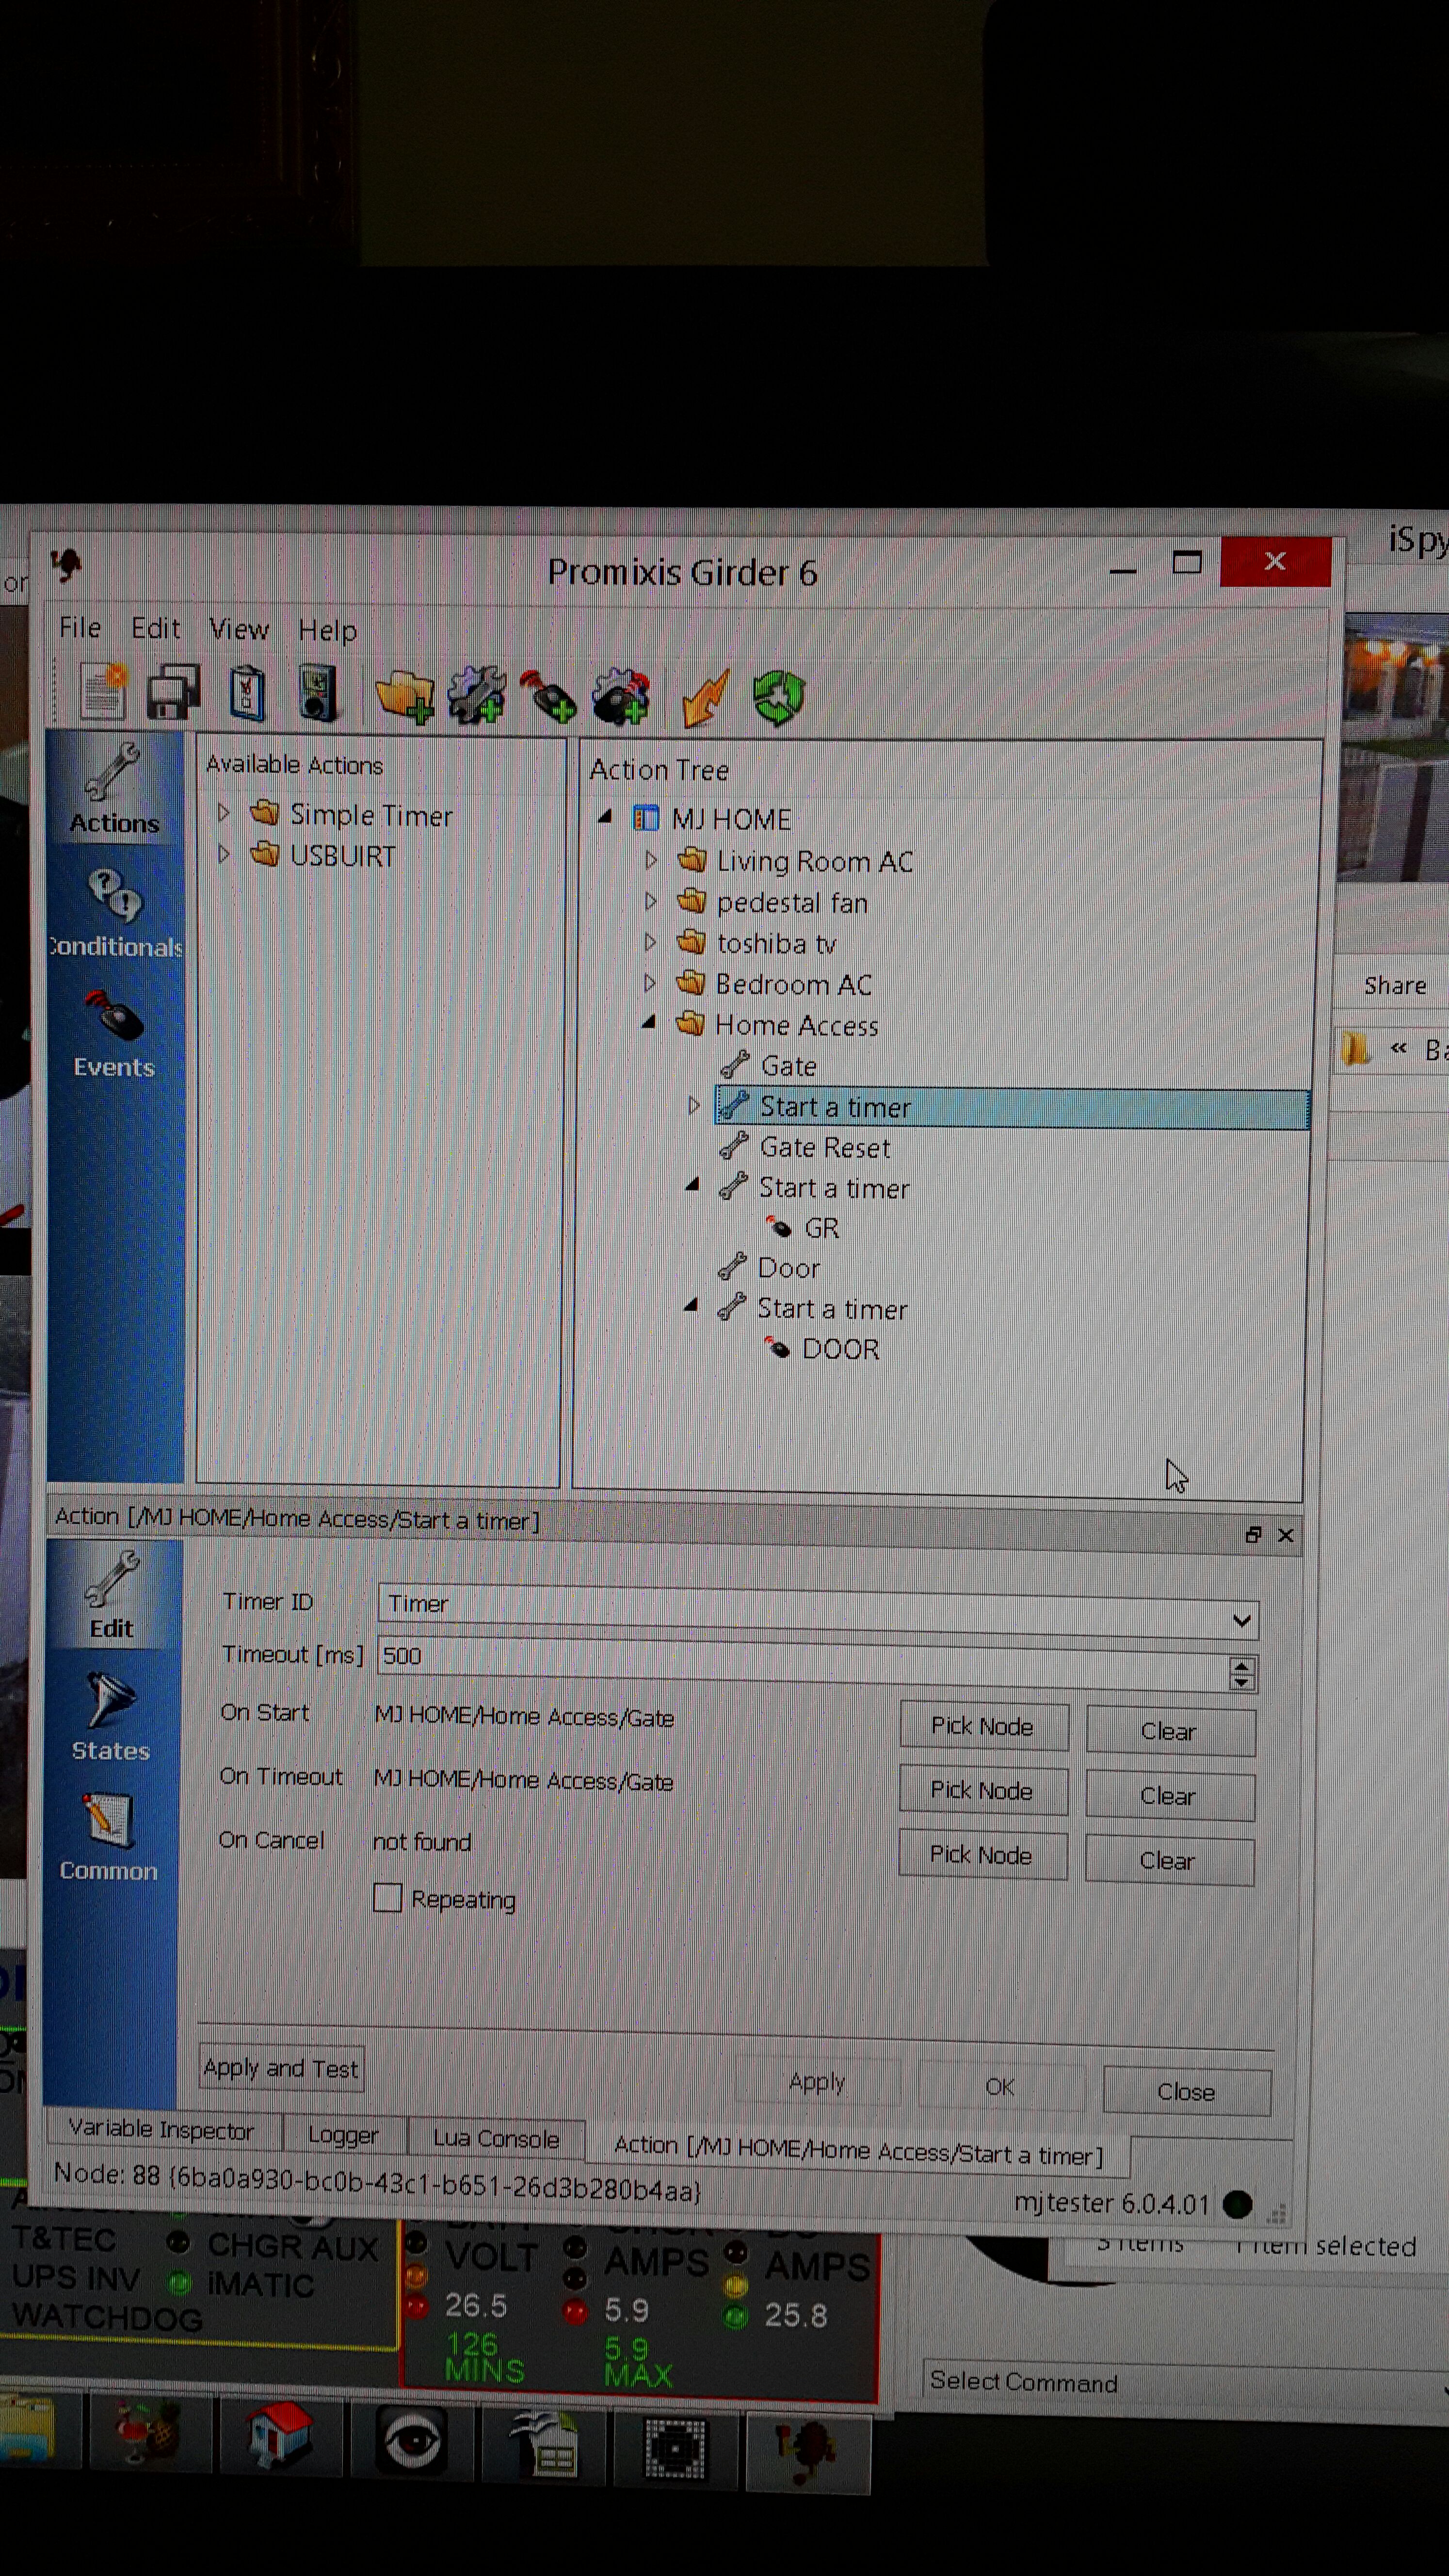Open the Girder icon on the taskbar
The image size is (1449, 2576).
click(x=807, y=2452)
